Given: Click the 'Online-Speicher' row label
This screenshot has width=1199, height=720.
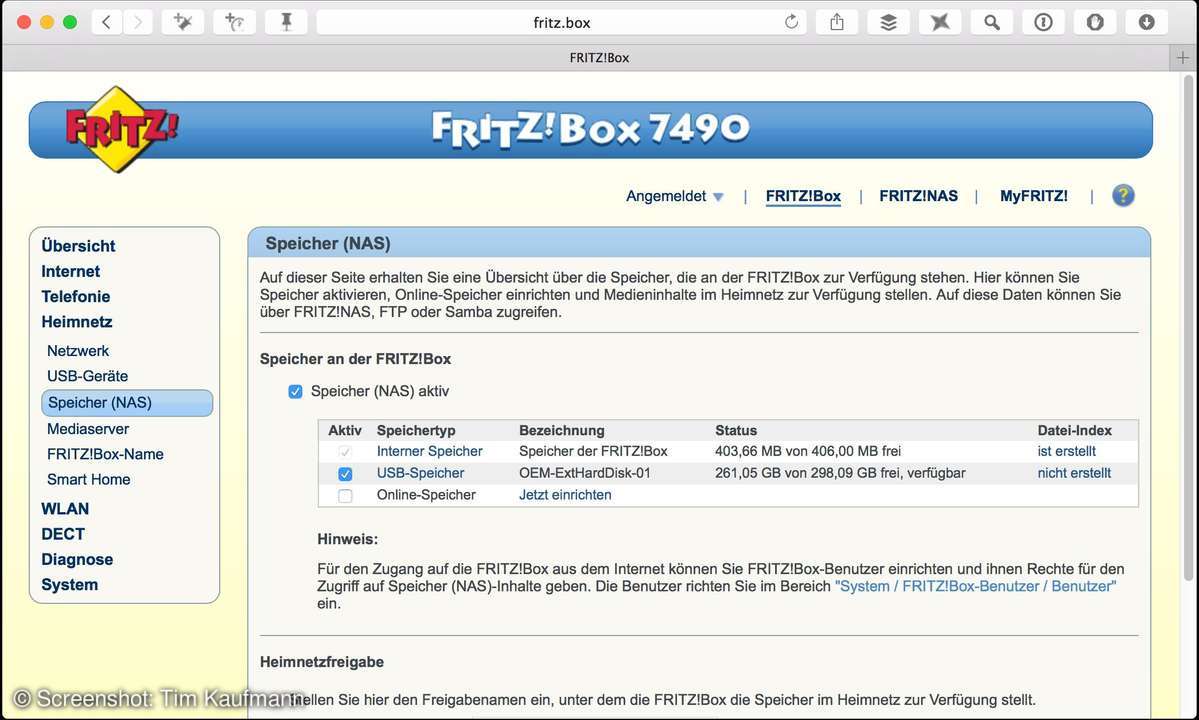Looking at the screenshot, I should click(x=426, y=495).
